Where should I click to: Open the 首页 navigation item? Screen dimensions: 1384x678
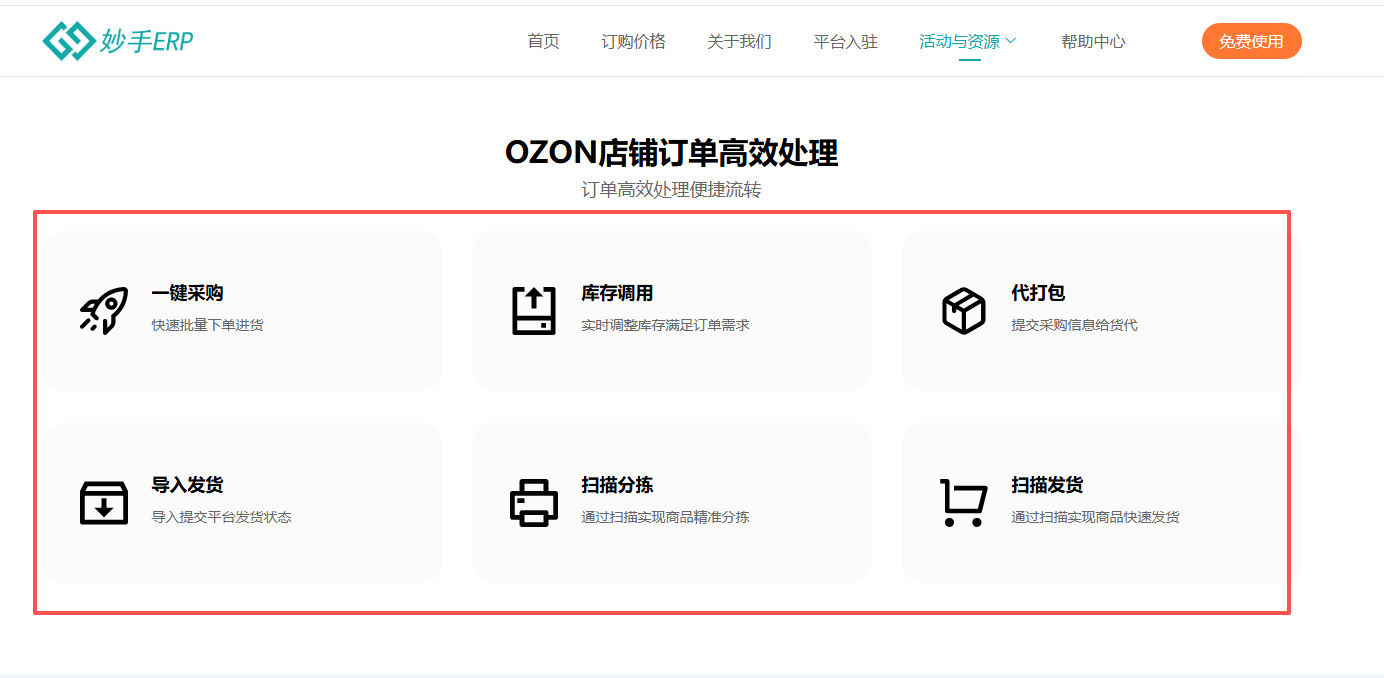click(x=543, y=41)
